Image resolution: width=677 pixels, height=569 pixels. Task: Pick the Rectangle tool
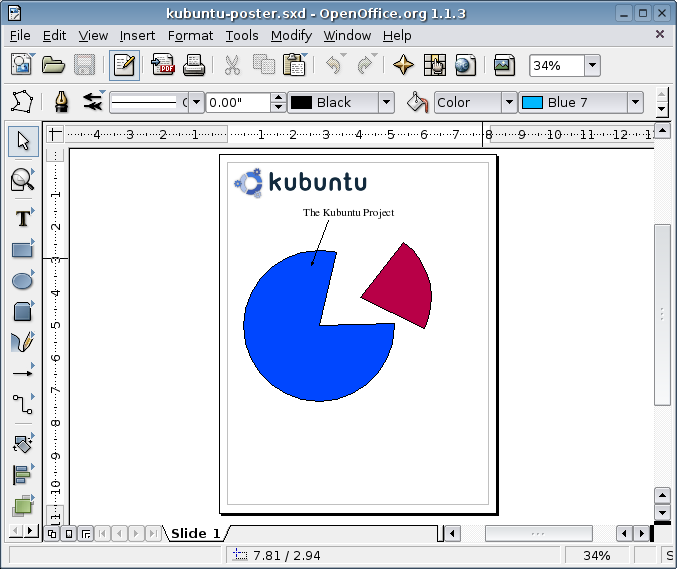pyautogui.click(x=22, y=250)
